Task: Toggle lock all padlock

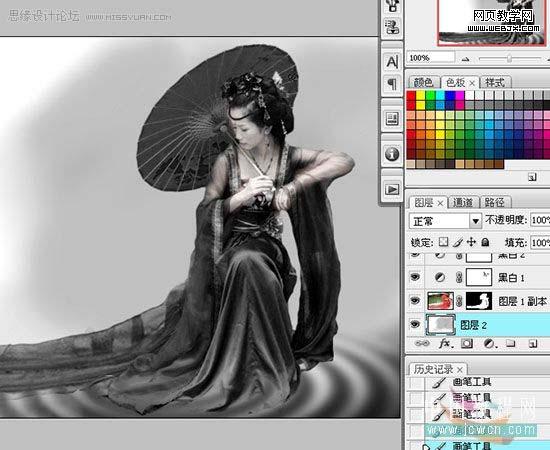Action: tap(485, 242)
